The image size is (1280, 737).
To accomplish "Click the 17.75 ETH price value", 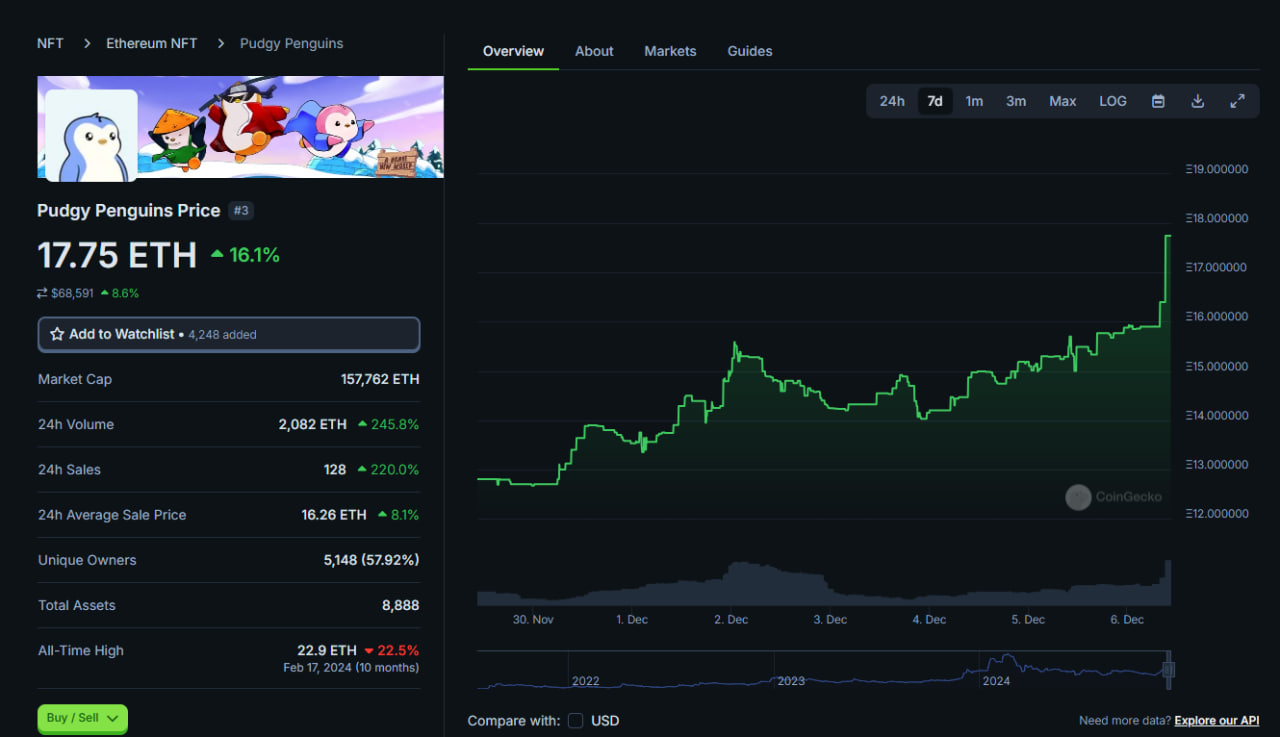I will (x=117, y=255).
